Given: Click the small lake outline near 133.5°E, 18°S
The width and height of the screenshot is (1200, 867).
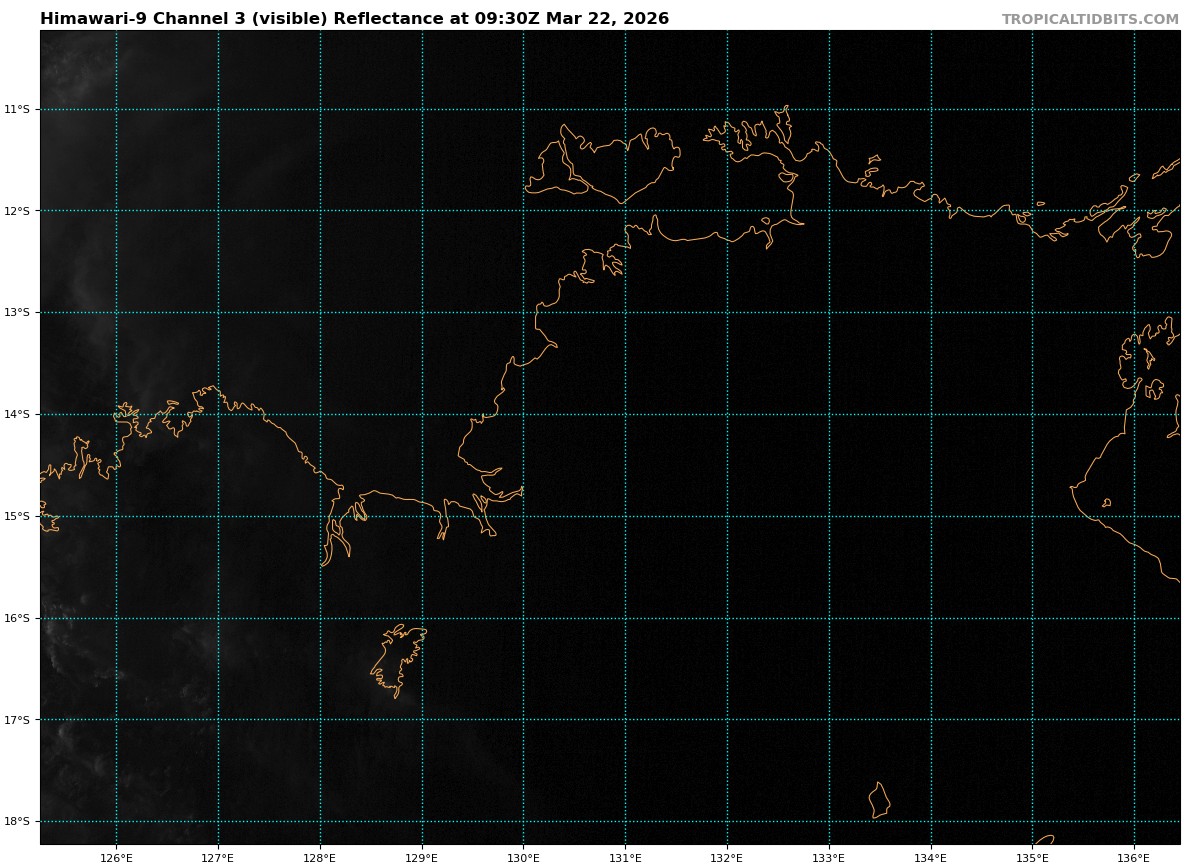Looking at the screenshot, I should (879, 800).
